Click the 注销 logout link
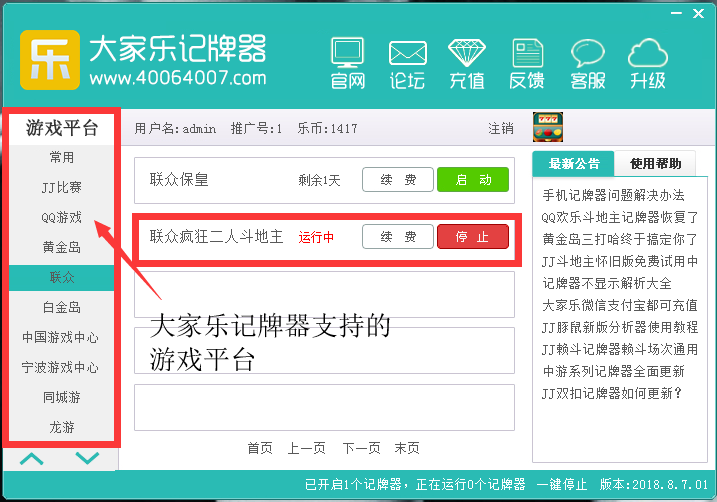 tap(501, 128)
